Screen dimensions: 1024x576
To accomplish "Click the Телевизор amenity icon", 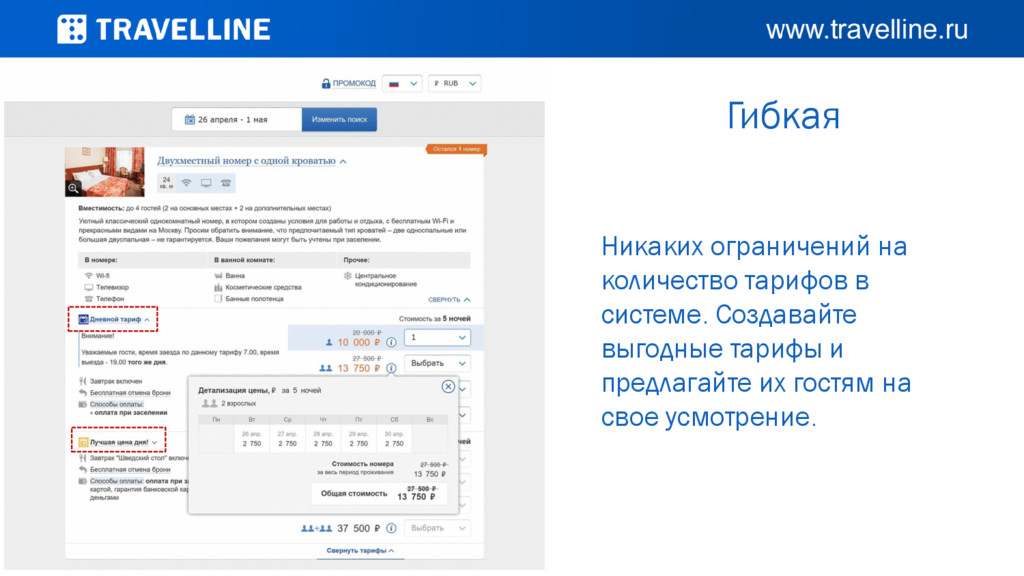I will pos(88,287).
